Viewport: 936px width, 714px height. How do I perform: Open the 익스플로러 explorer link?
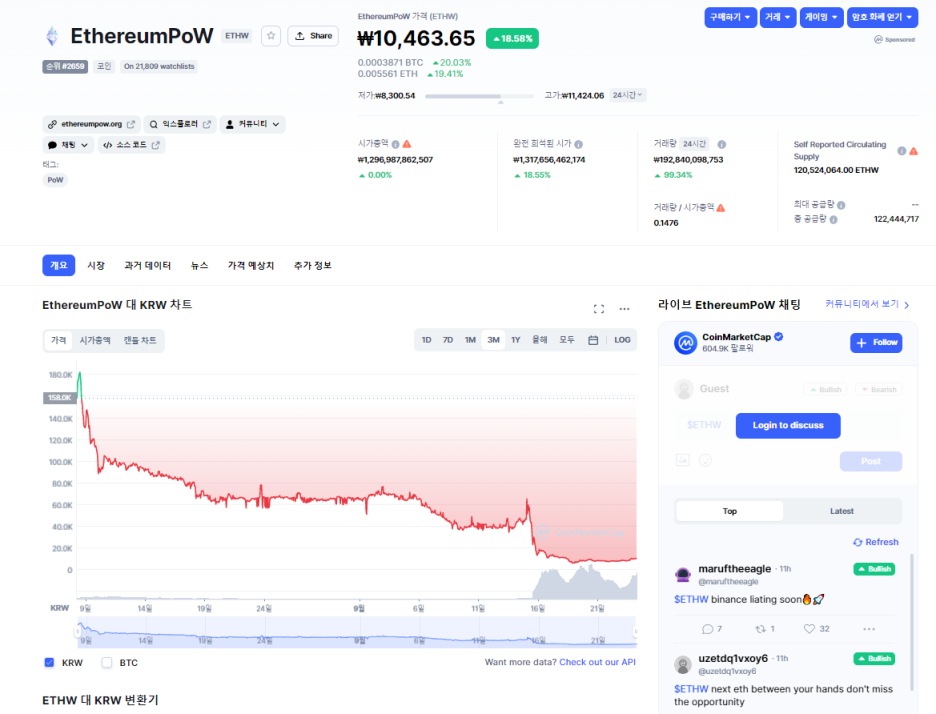coord(180,124)
